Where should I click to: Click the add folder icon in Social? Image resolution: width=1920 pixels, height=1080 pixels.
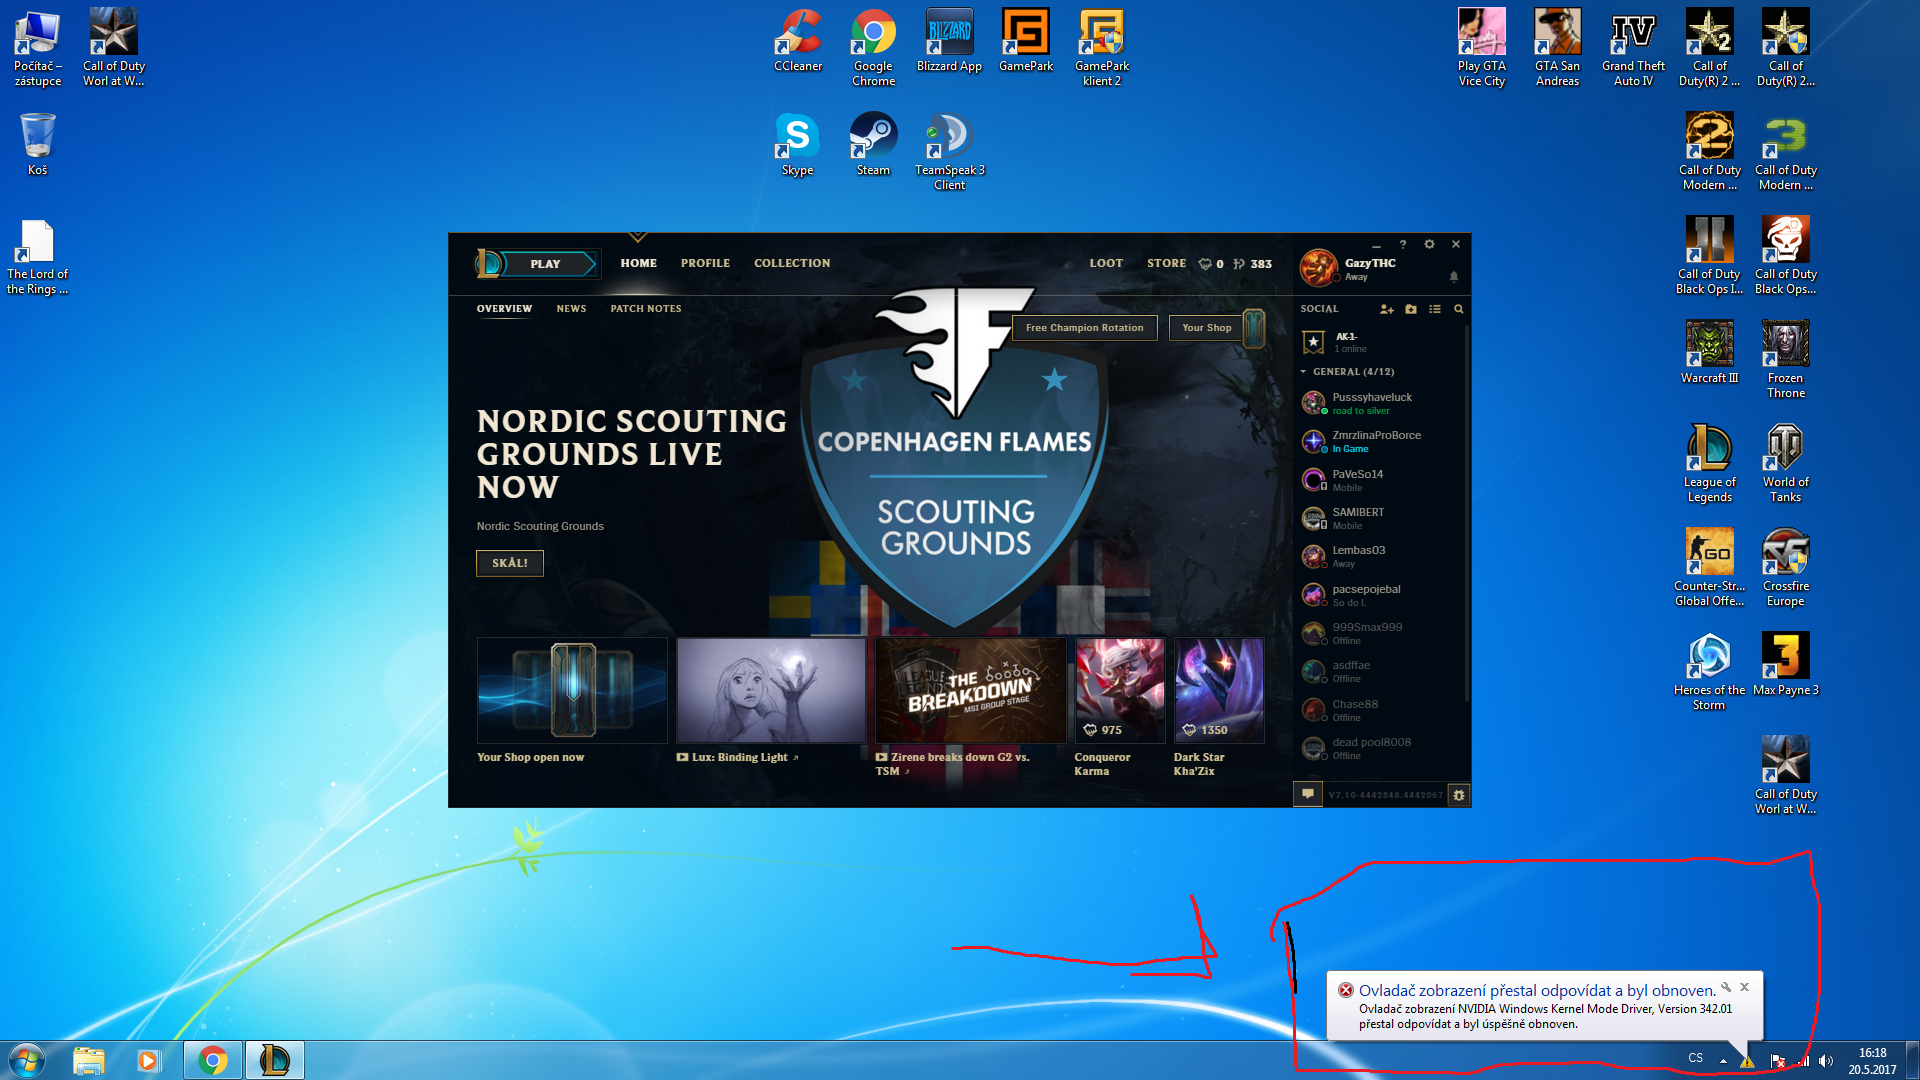1411,309
